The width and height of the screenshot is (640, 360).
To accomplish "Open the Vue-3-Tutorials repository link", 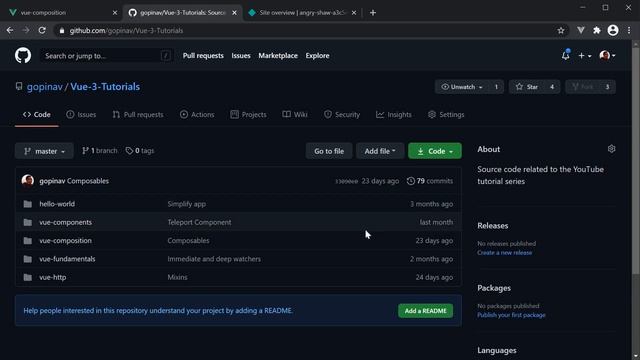I will point(105,87).
